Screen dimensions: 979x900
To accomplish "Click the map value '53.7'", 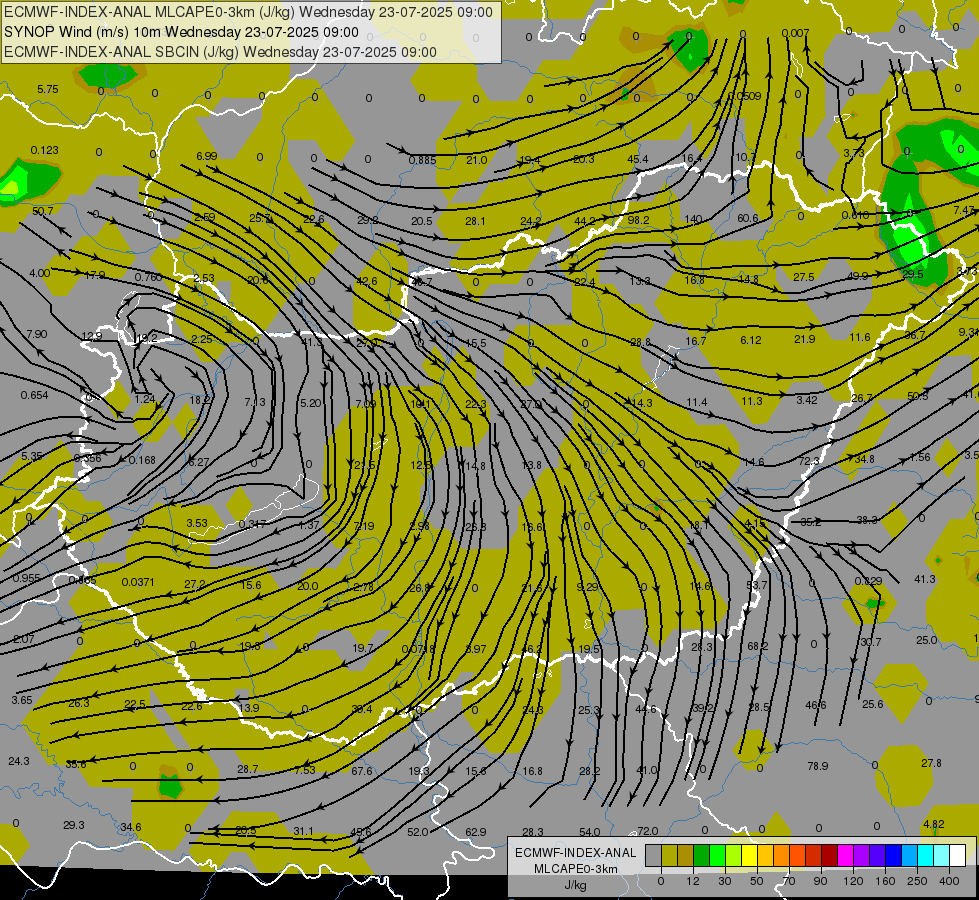I will coord(756,585).
